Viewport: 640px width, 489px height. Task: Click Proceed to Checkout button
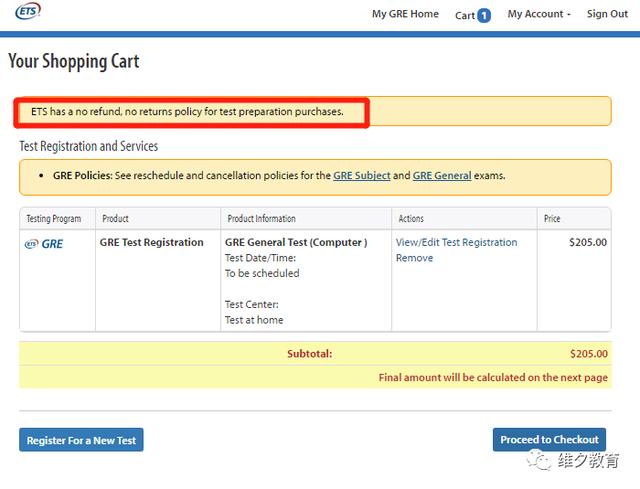click(549, 440)
